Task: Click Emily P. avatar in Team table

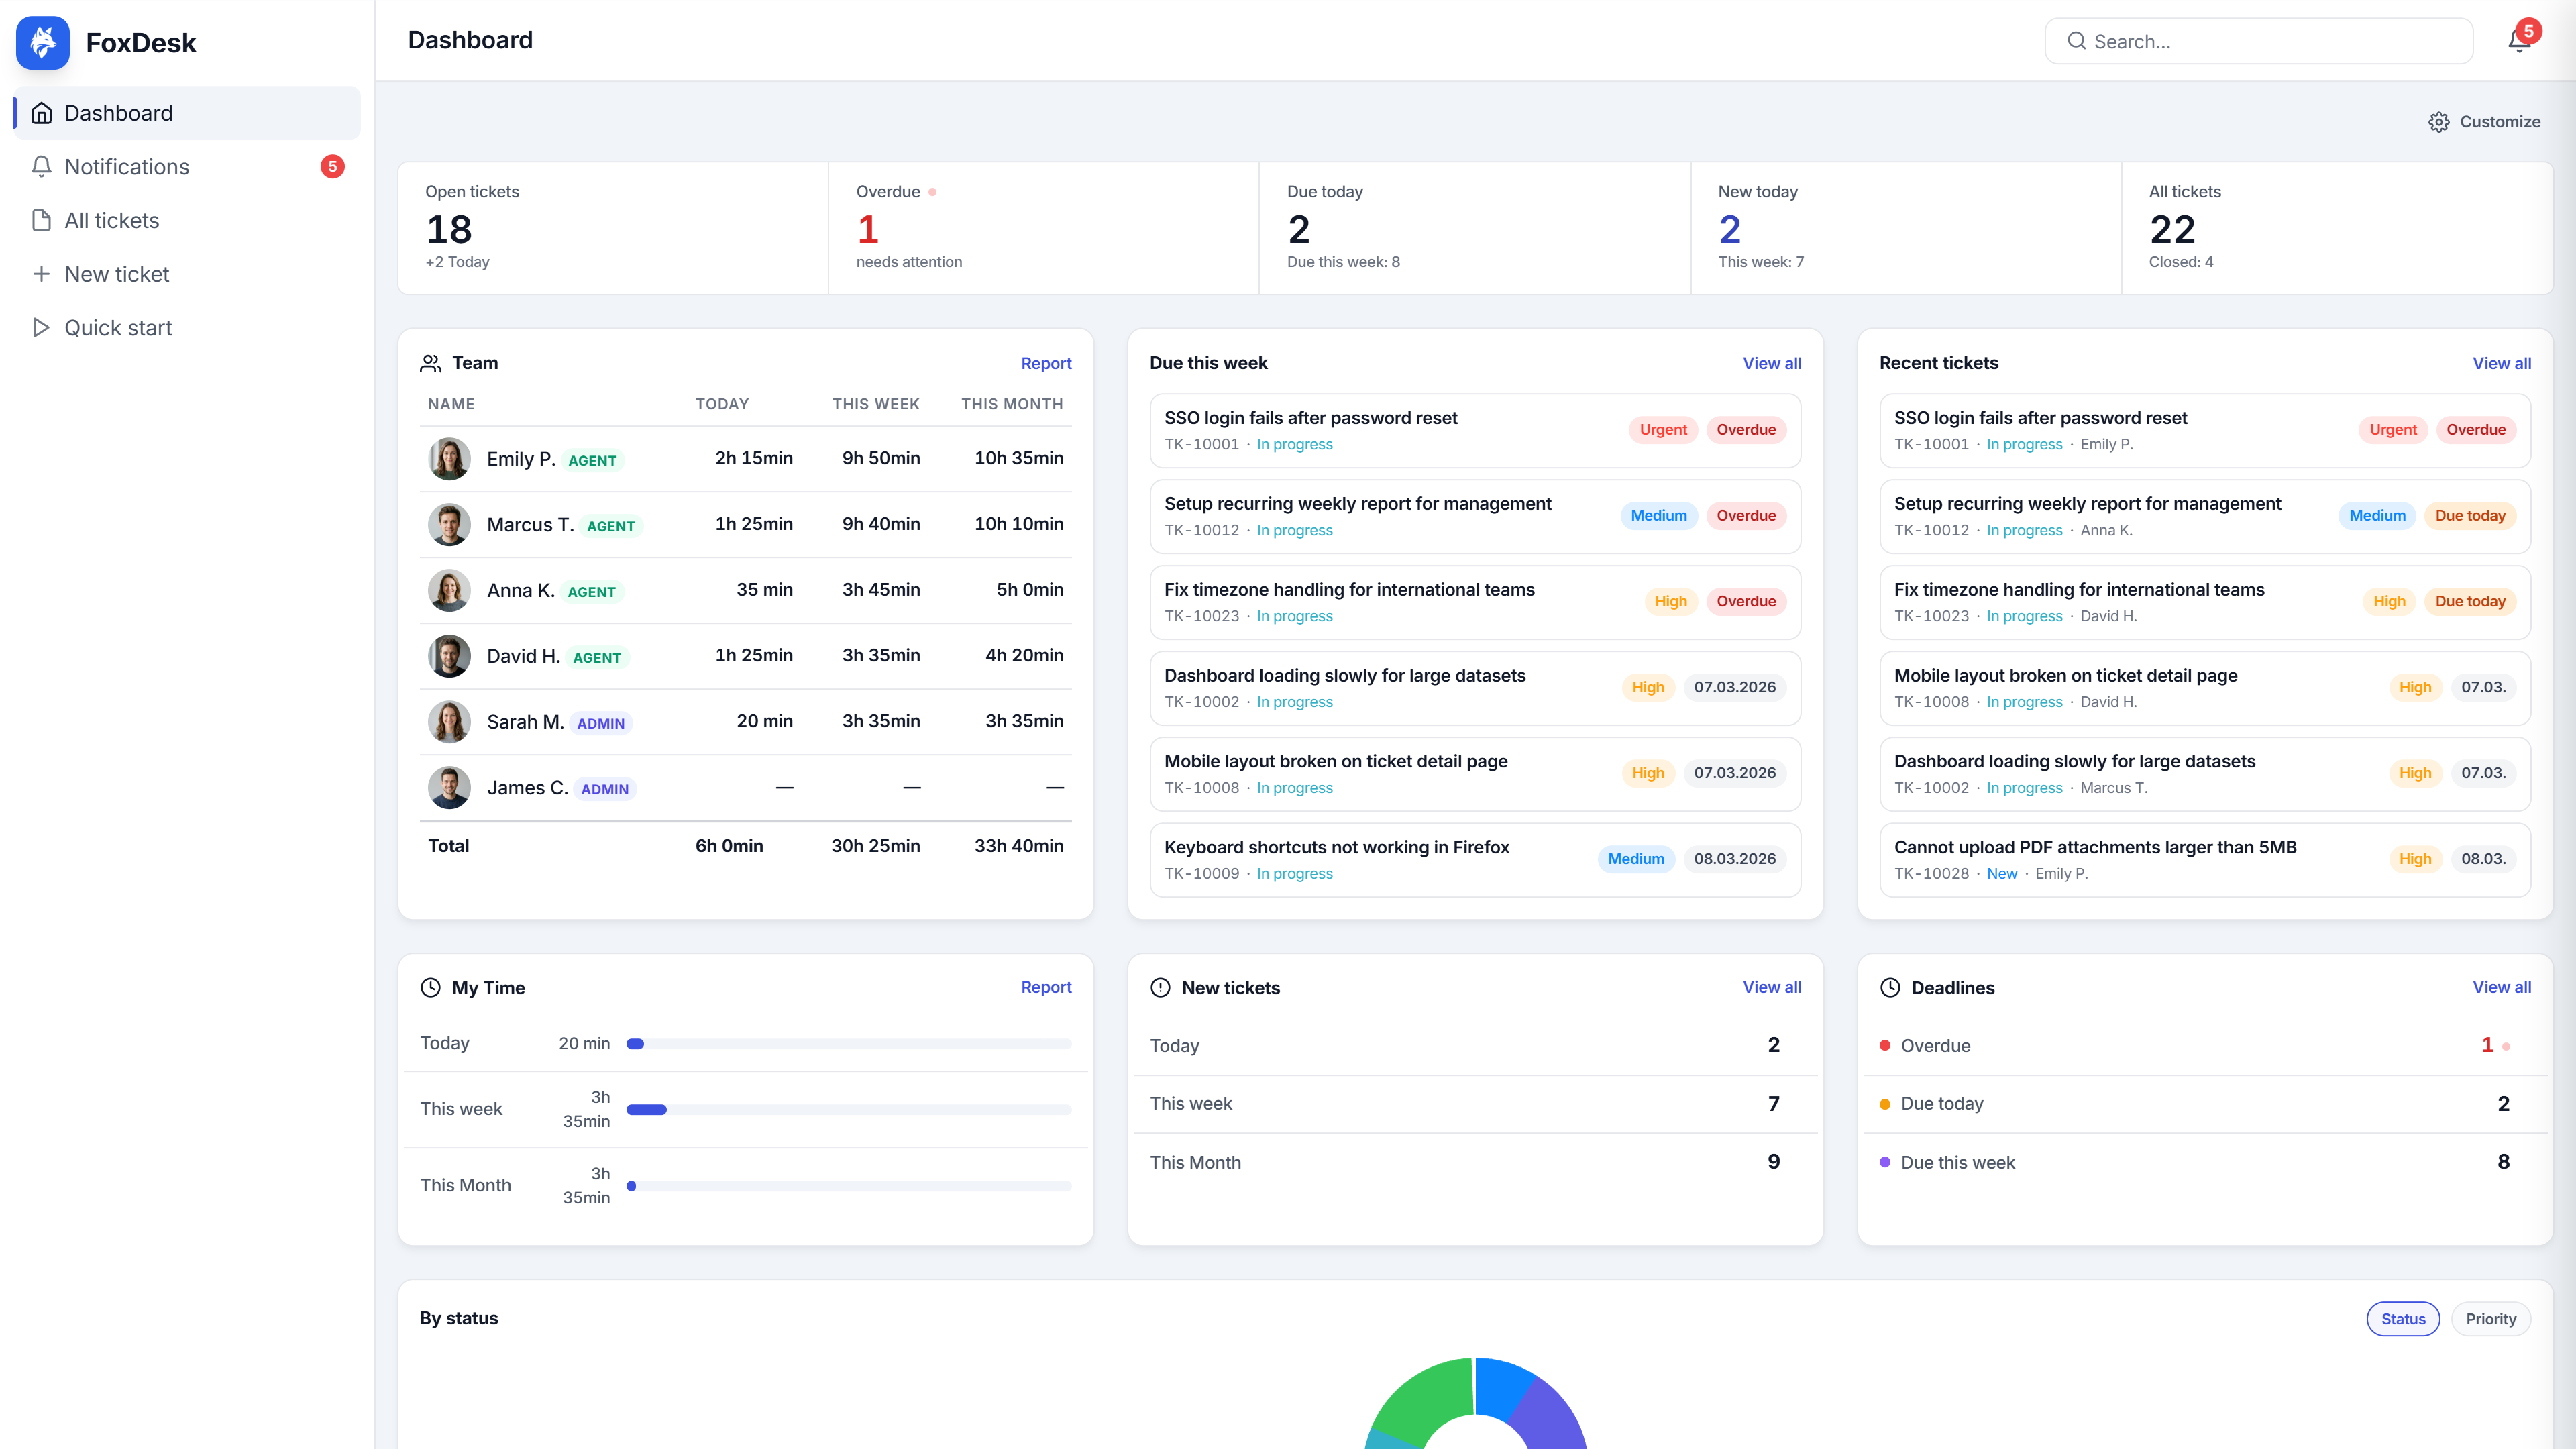Action: [449, 458]
